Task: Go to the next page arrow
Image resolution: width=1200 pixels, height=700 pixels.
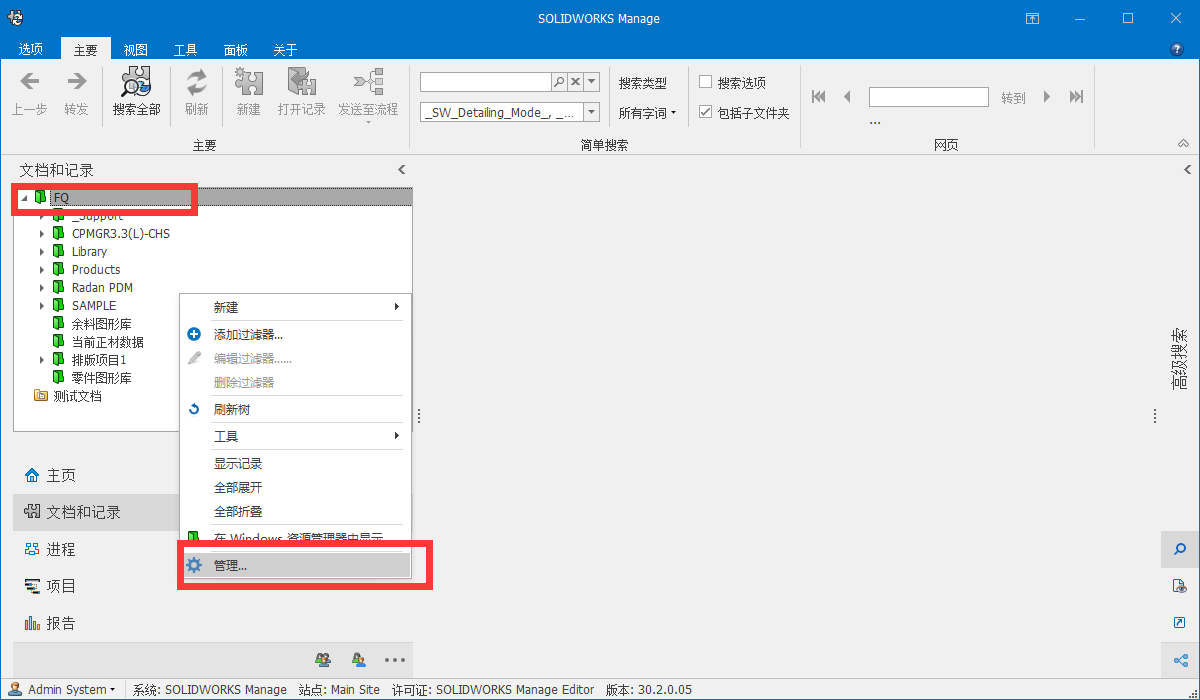Action: [1047, 97]
